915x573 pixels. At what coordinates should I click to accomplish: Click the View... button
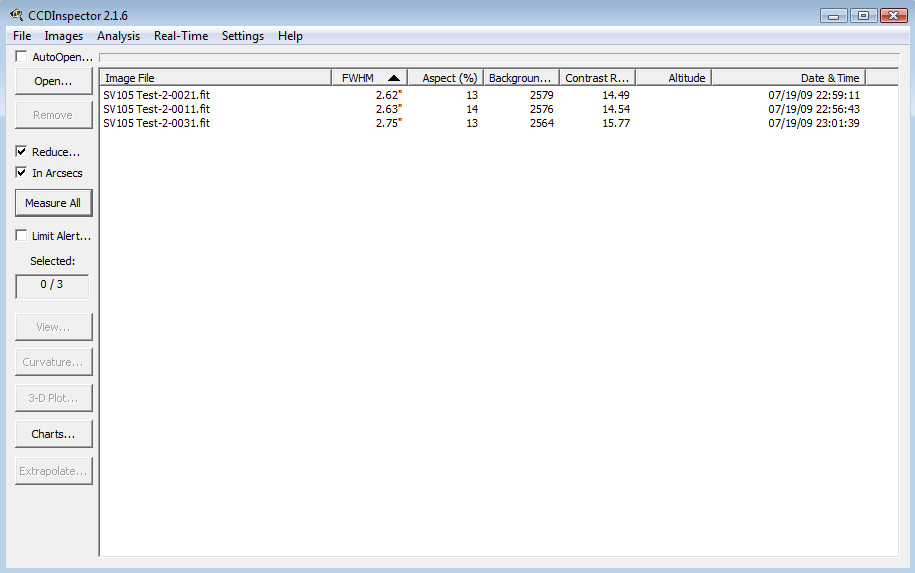54,327
